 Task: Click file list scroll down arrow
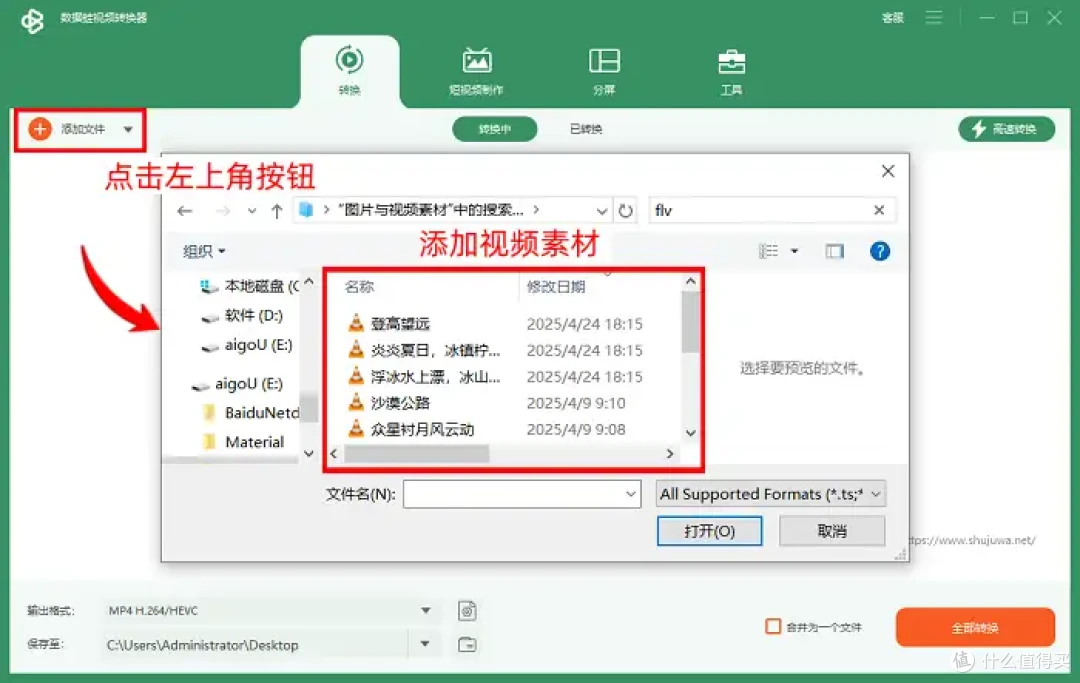[690, 433]
